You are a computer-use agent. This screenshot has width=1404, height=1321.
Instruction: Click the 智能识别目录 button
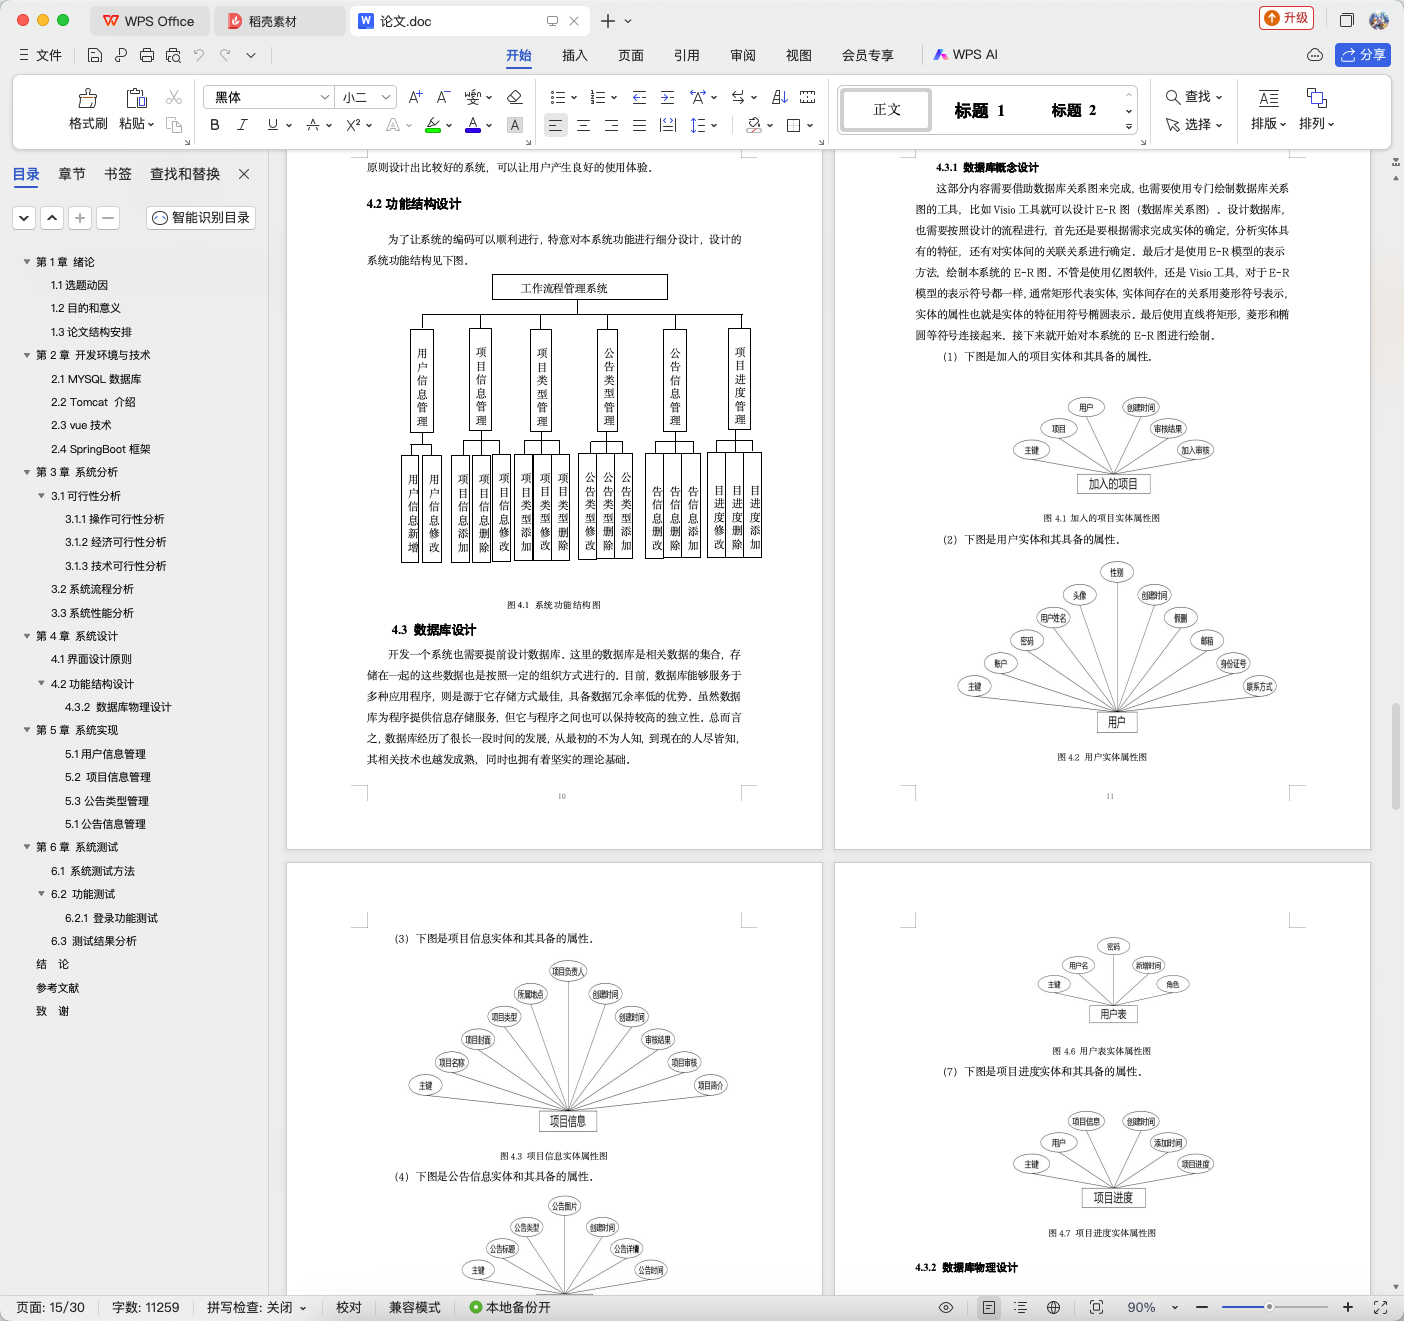(201, 217)
